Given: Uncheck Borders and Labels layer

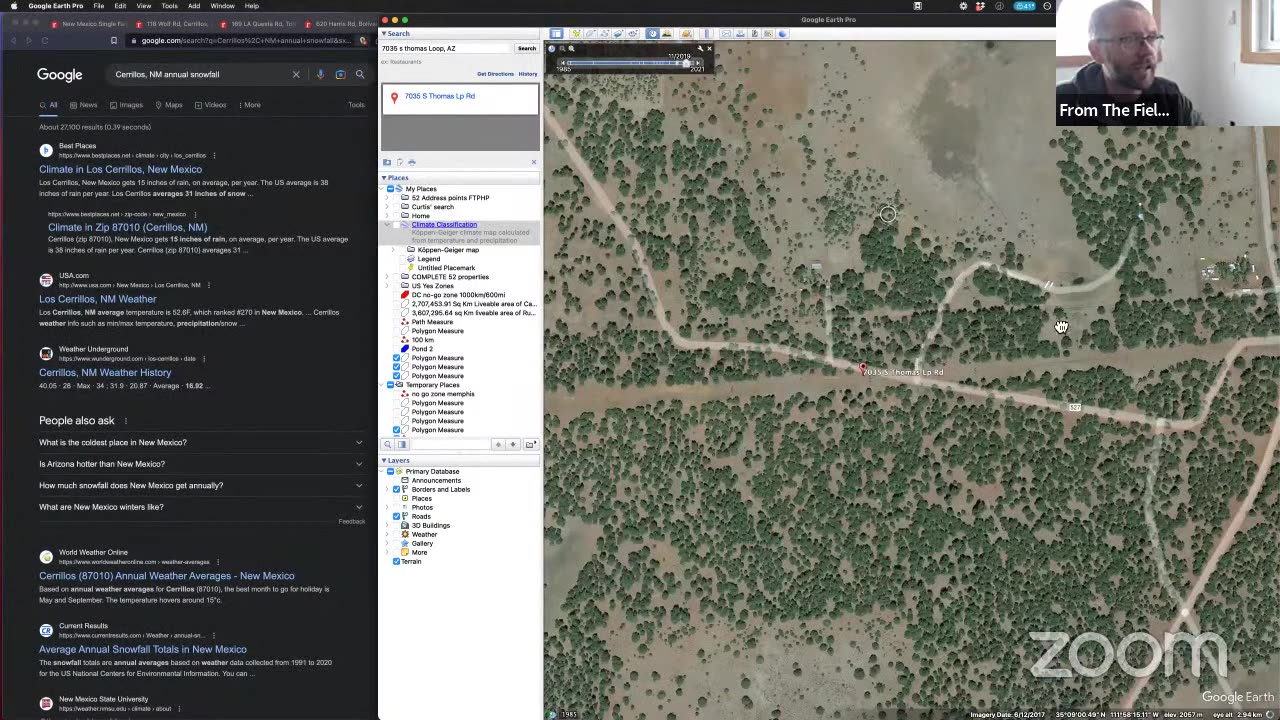Looking at the screenshot, I should click(396, 489).
